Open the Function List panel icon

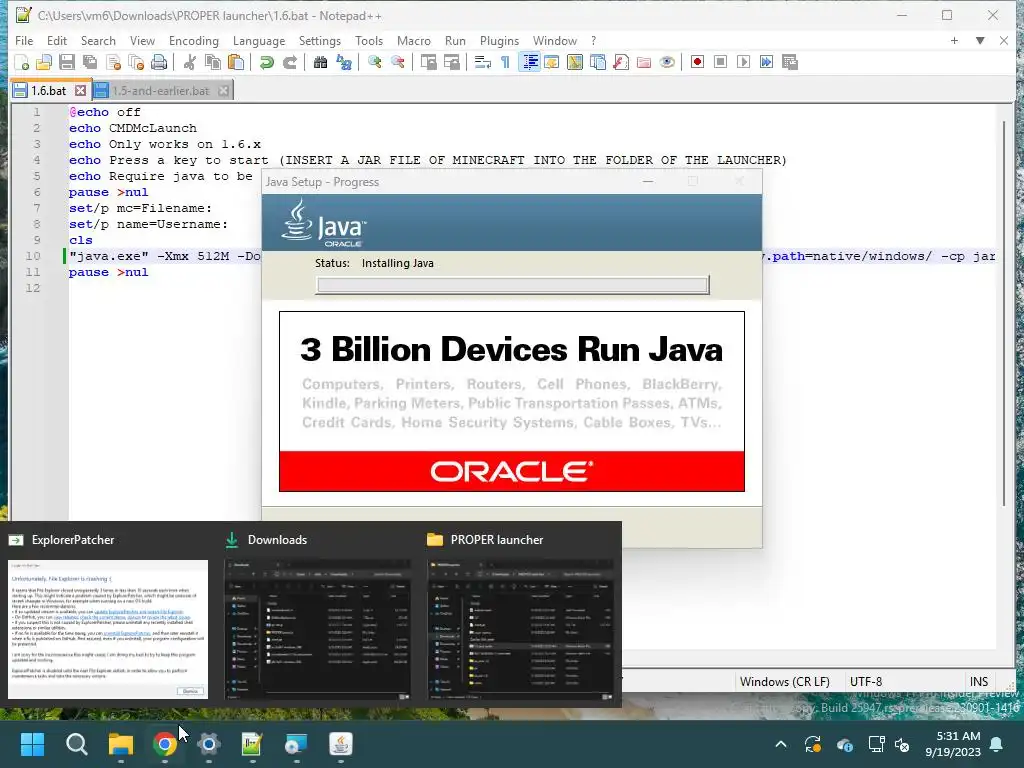pyautogui.click(x=621, y=63)
